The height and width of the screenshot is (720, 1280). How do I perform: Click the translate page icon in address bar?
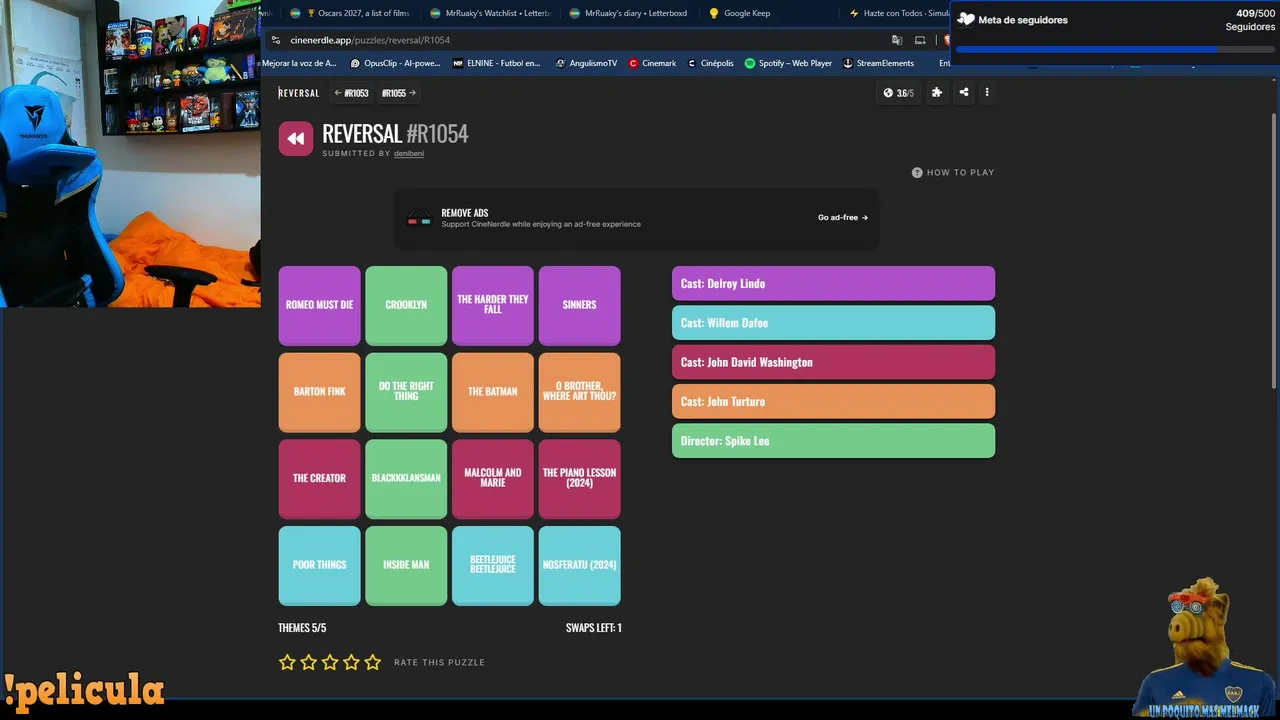897,40
